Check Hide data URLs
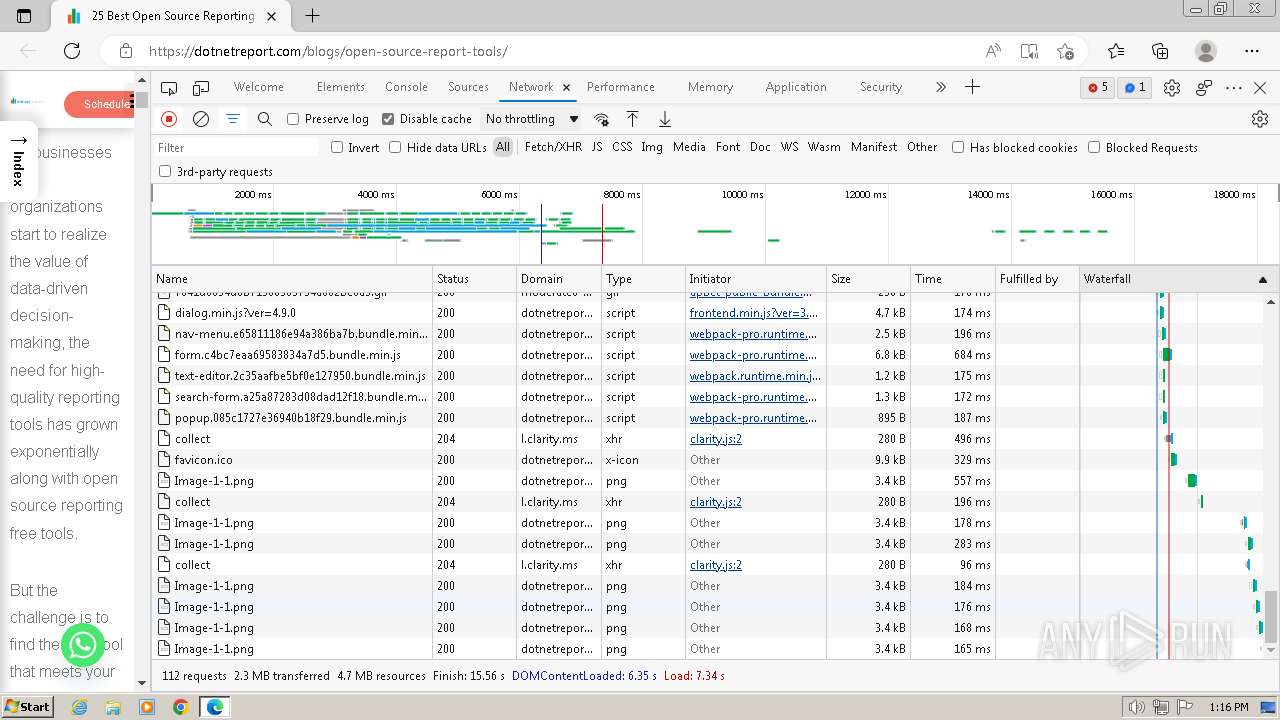 (395, 147)
